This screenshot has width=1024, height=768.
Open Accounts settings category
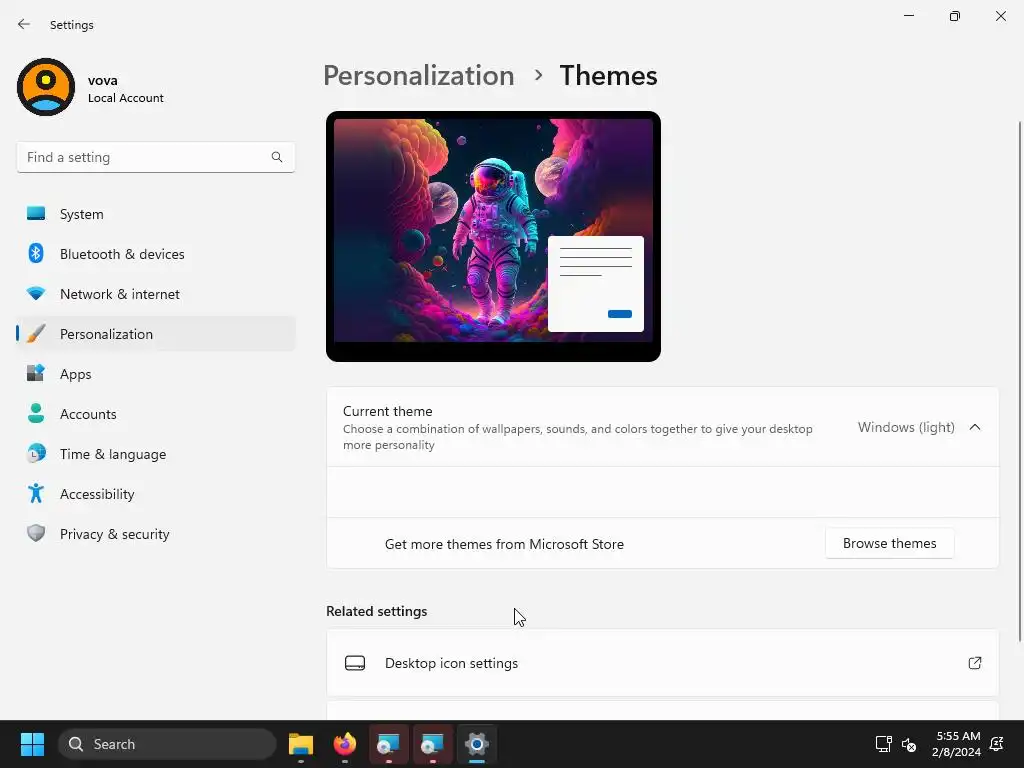click(x=156, y=413)
